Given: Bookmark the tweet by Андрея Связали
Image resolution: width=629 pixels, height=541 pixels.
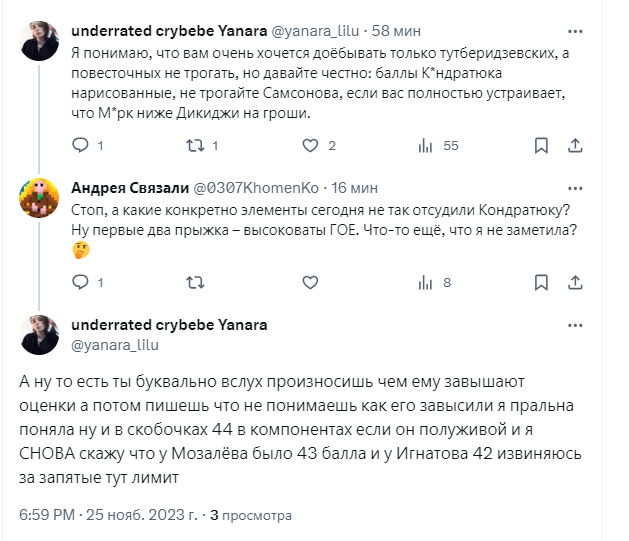Looking at the screenshot, I should click(x=541, y=283).
